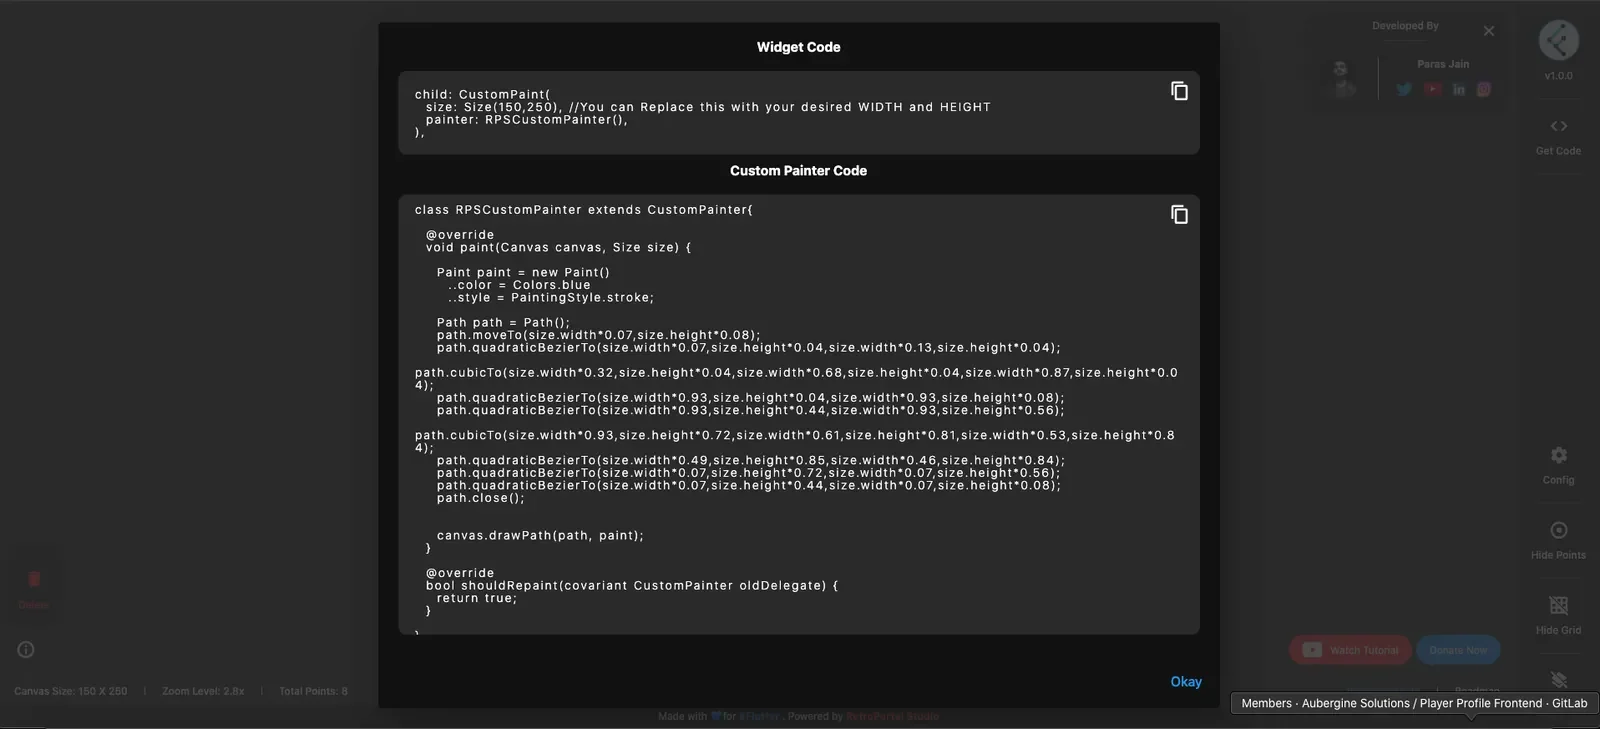
Task: Open Paras Jain's LinkedIn profile
Action: pyautogui.click(x=1459, y=89)
